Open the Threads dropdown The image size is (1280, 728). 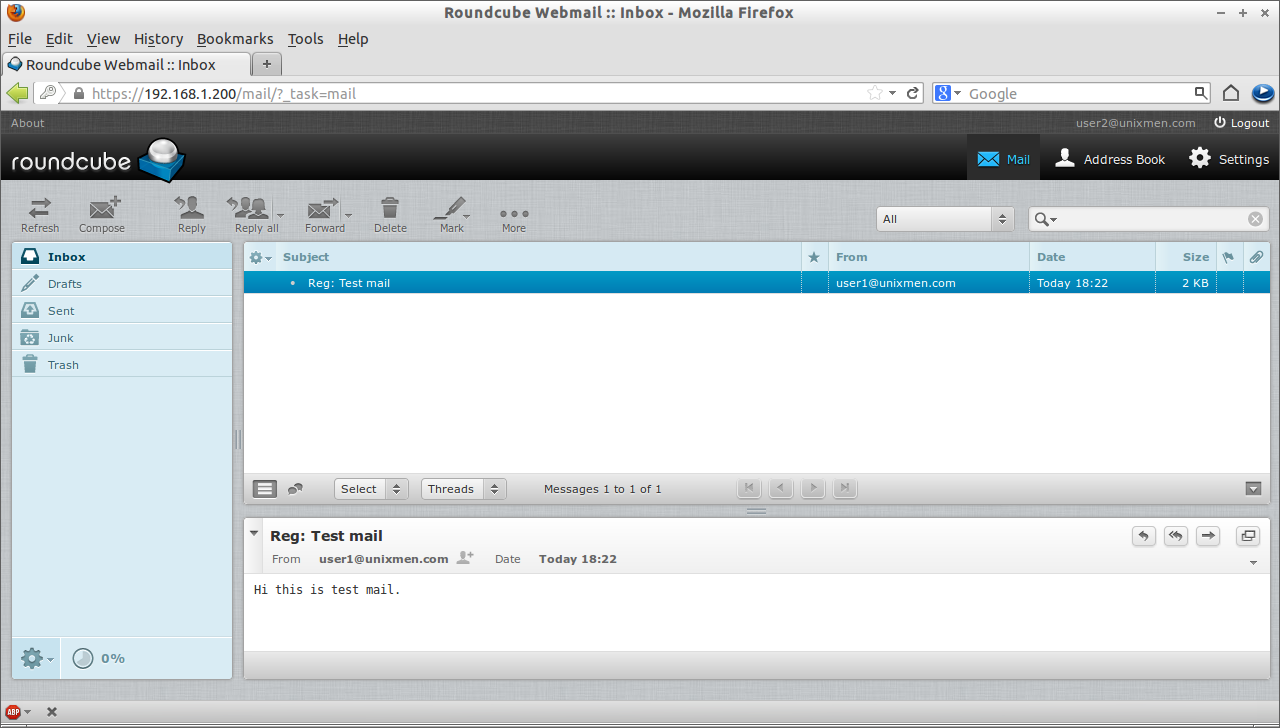coord(464,489)
